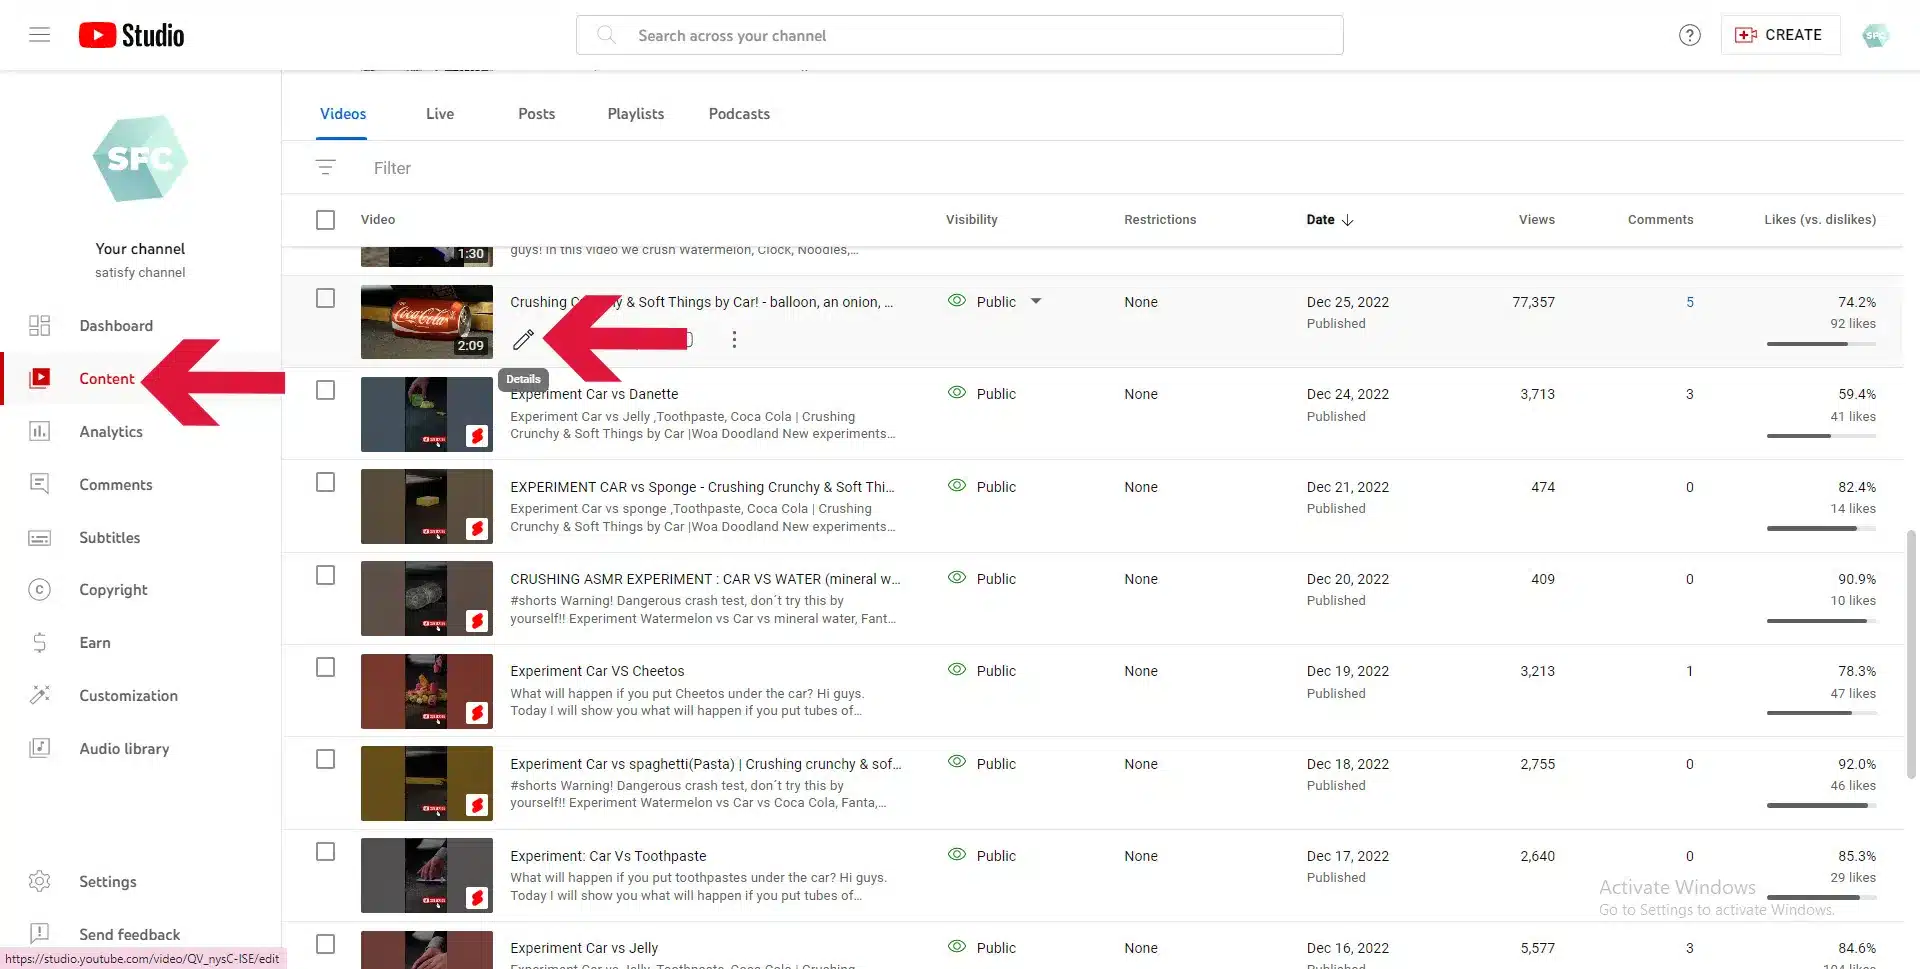Check the Experiment Car VS Cheetos row
Viewport: 1920px width, 969px height.
click(326, 668)
